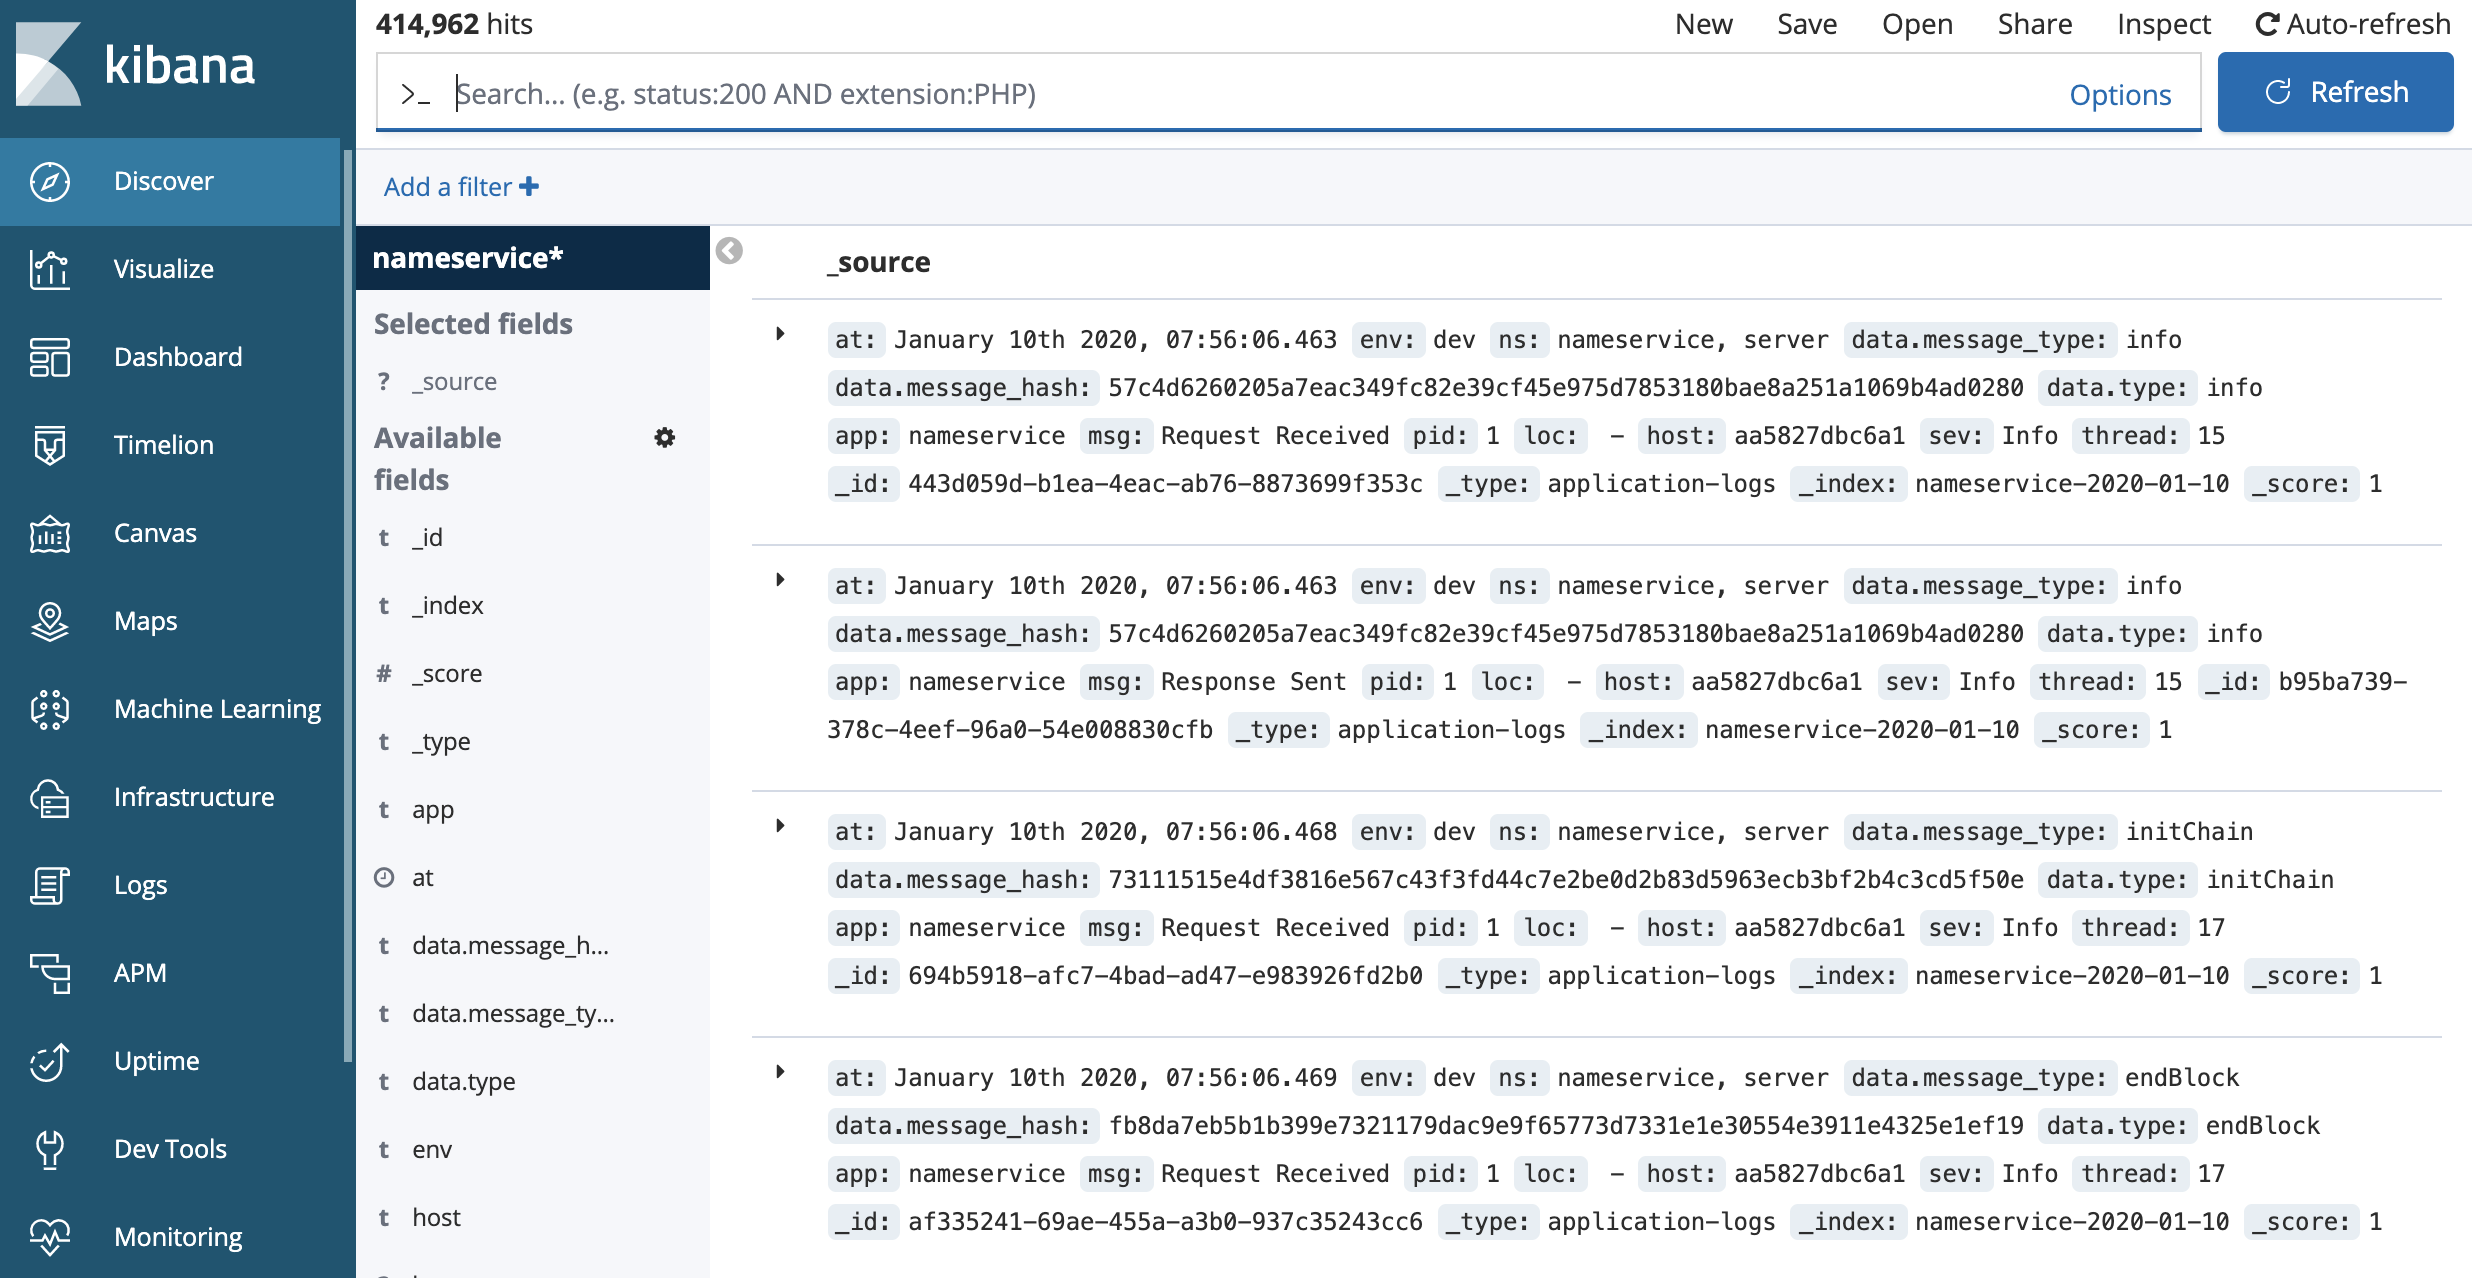Open the Visualize section icon

(49, 269)
